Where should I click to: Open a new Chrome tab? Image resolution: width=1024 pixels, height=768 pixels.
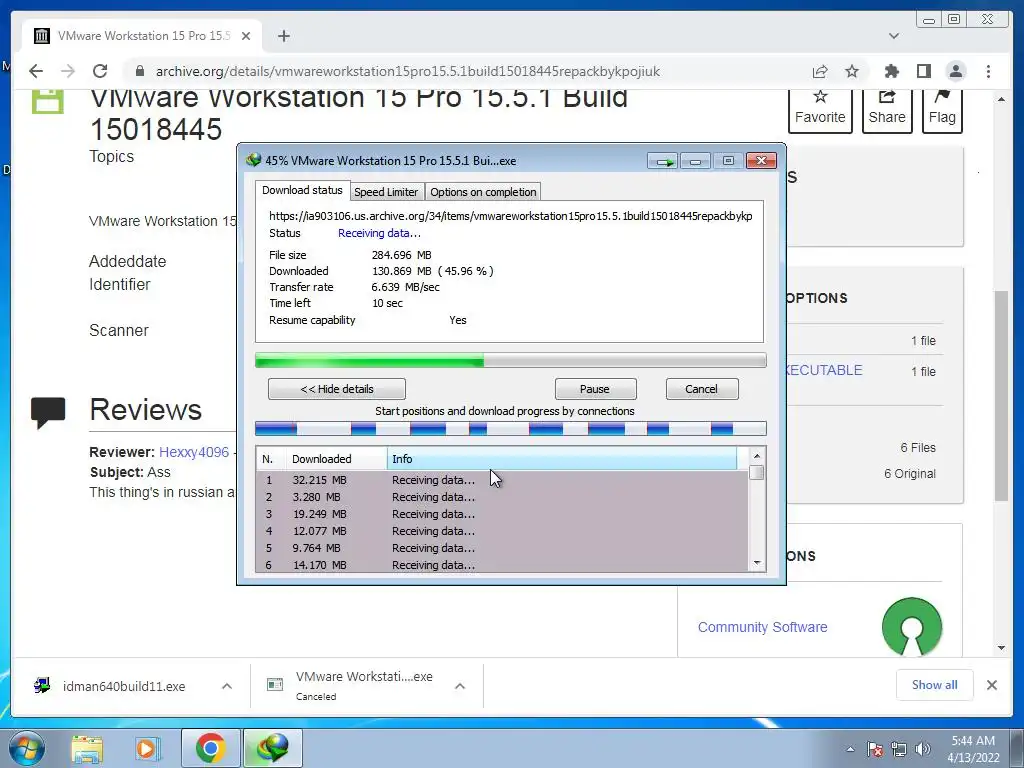(283, 36)
